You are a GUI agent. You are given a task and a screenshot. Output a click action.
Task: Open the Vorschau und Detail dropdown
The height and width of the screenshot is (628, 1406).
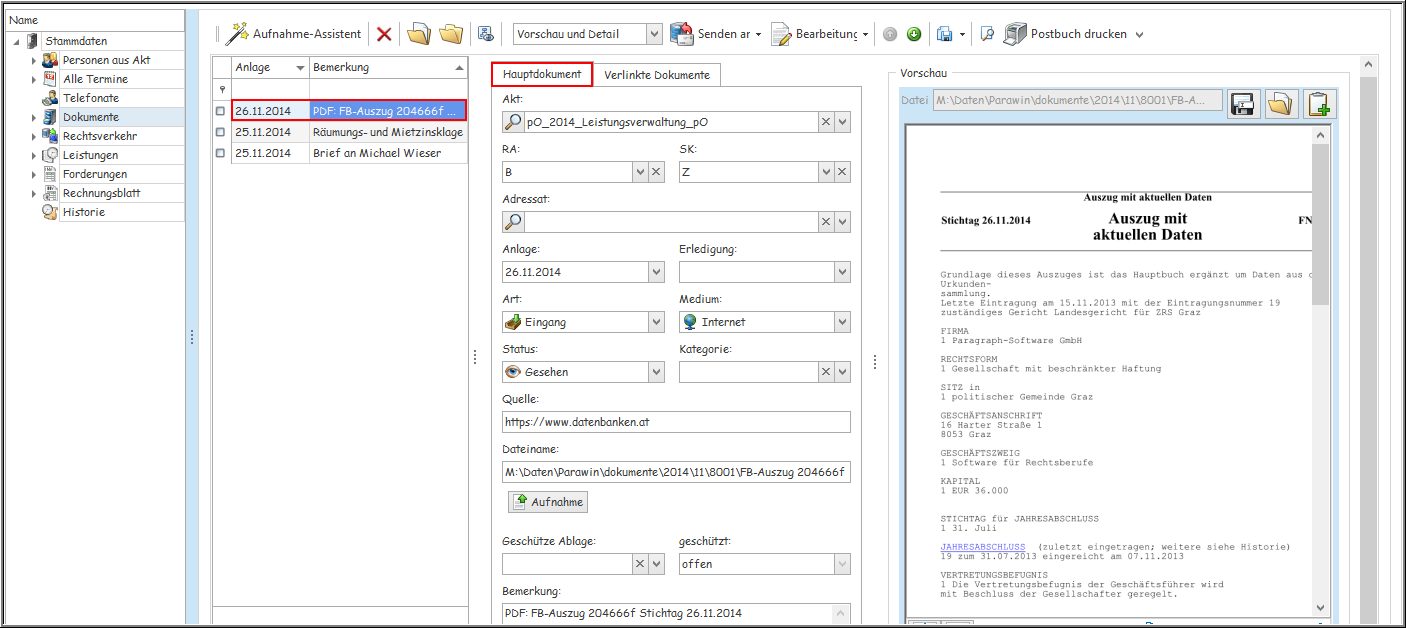point(654,34)
